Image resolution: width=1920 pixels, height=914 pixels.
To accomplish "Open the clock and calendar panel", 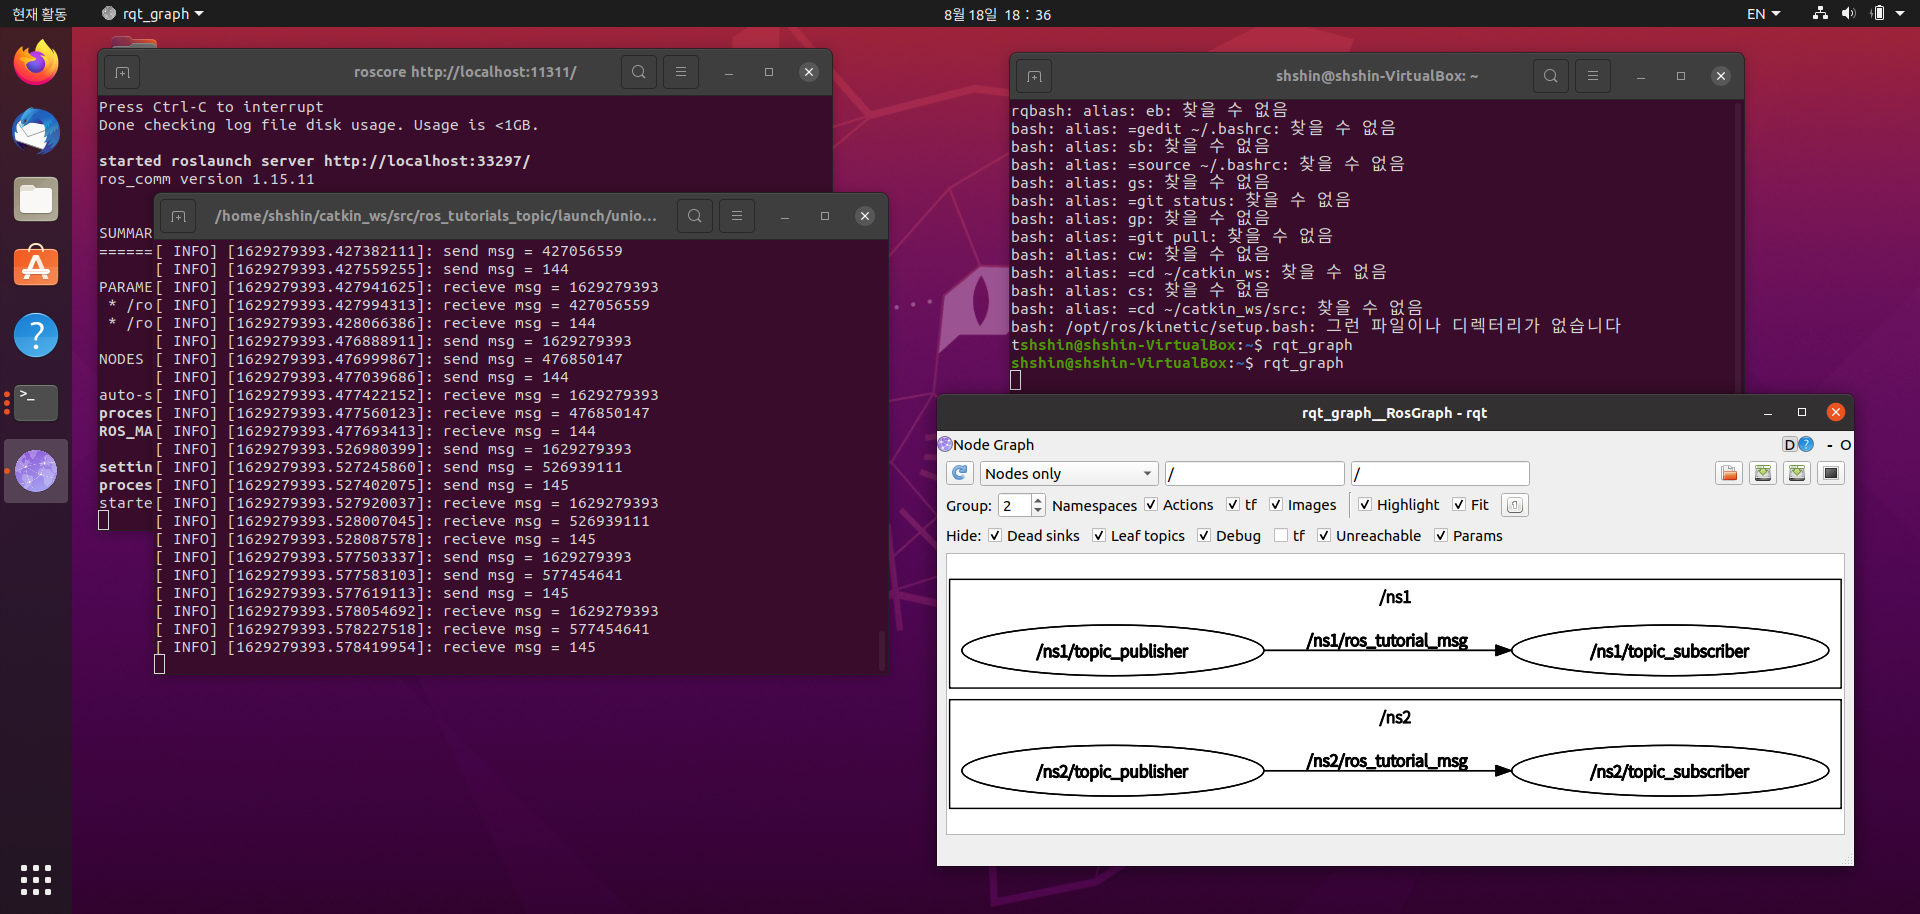I will pos(997,14).
